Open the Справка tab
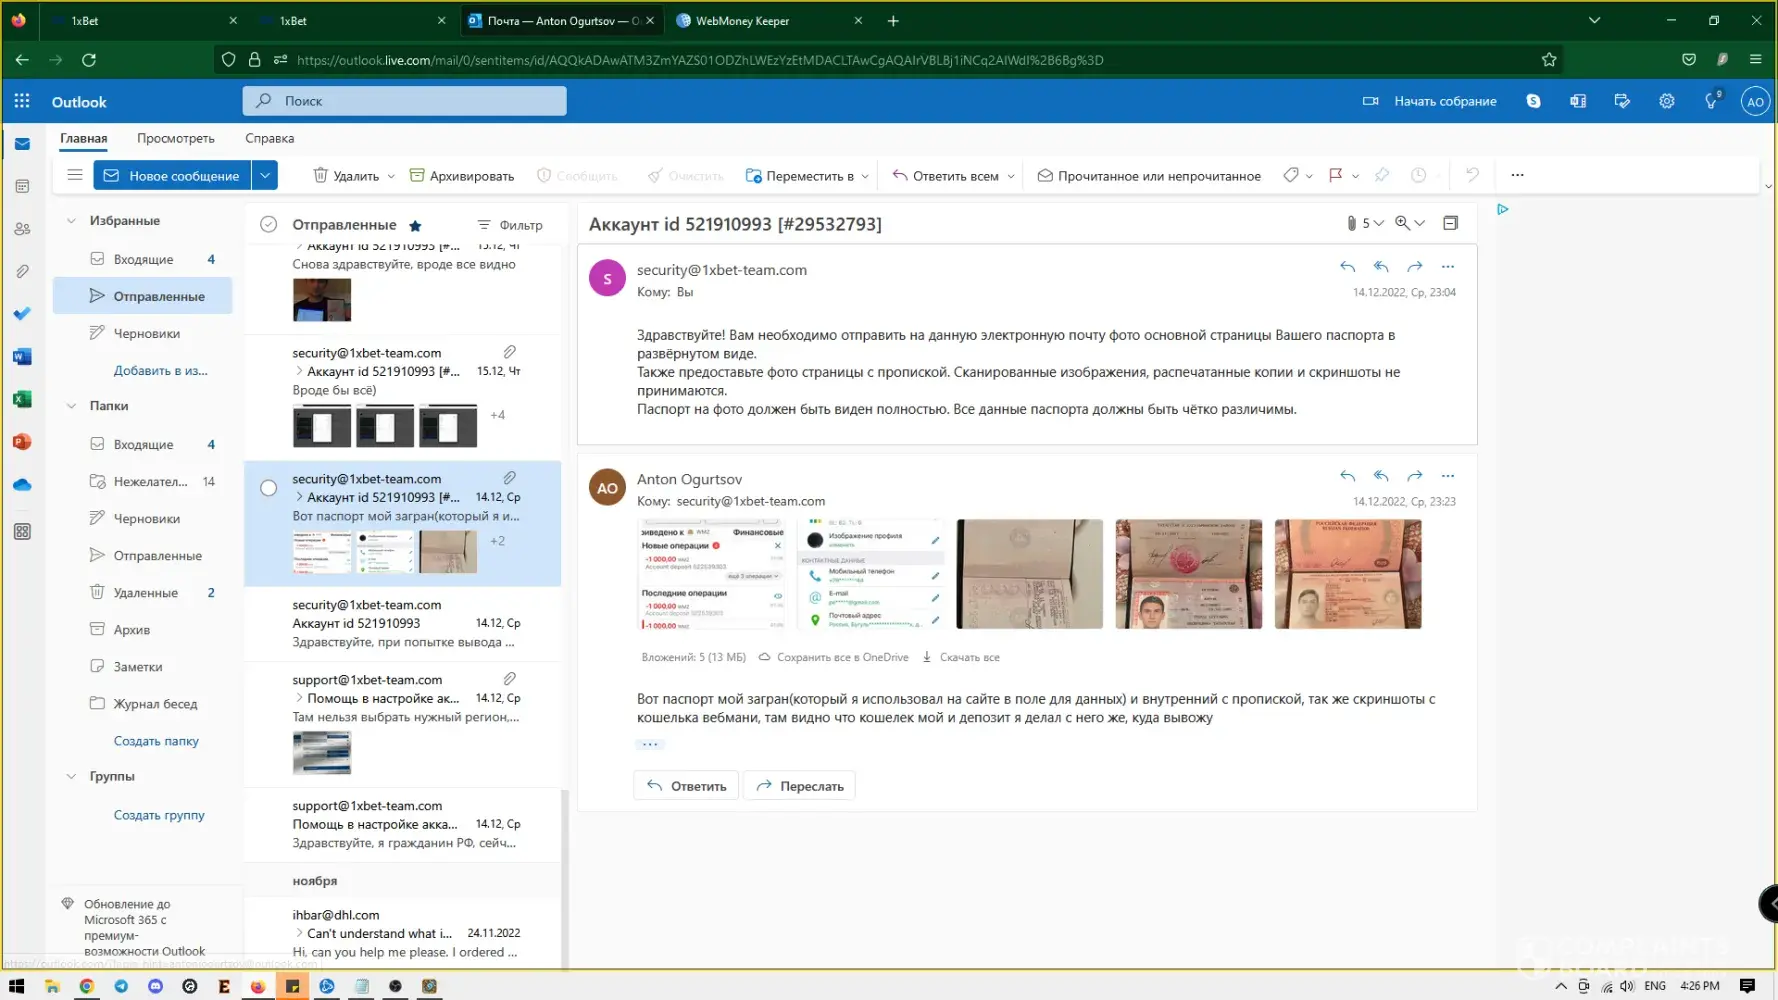Image resolution: width=1778 pixels, height=1000 pixels. pyautogui.click(x=269, y=138)
